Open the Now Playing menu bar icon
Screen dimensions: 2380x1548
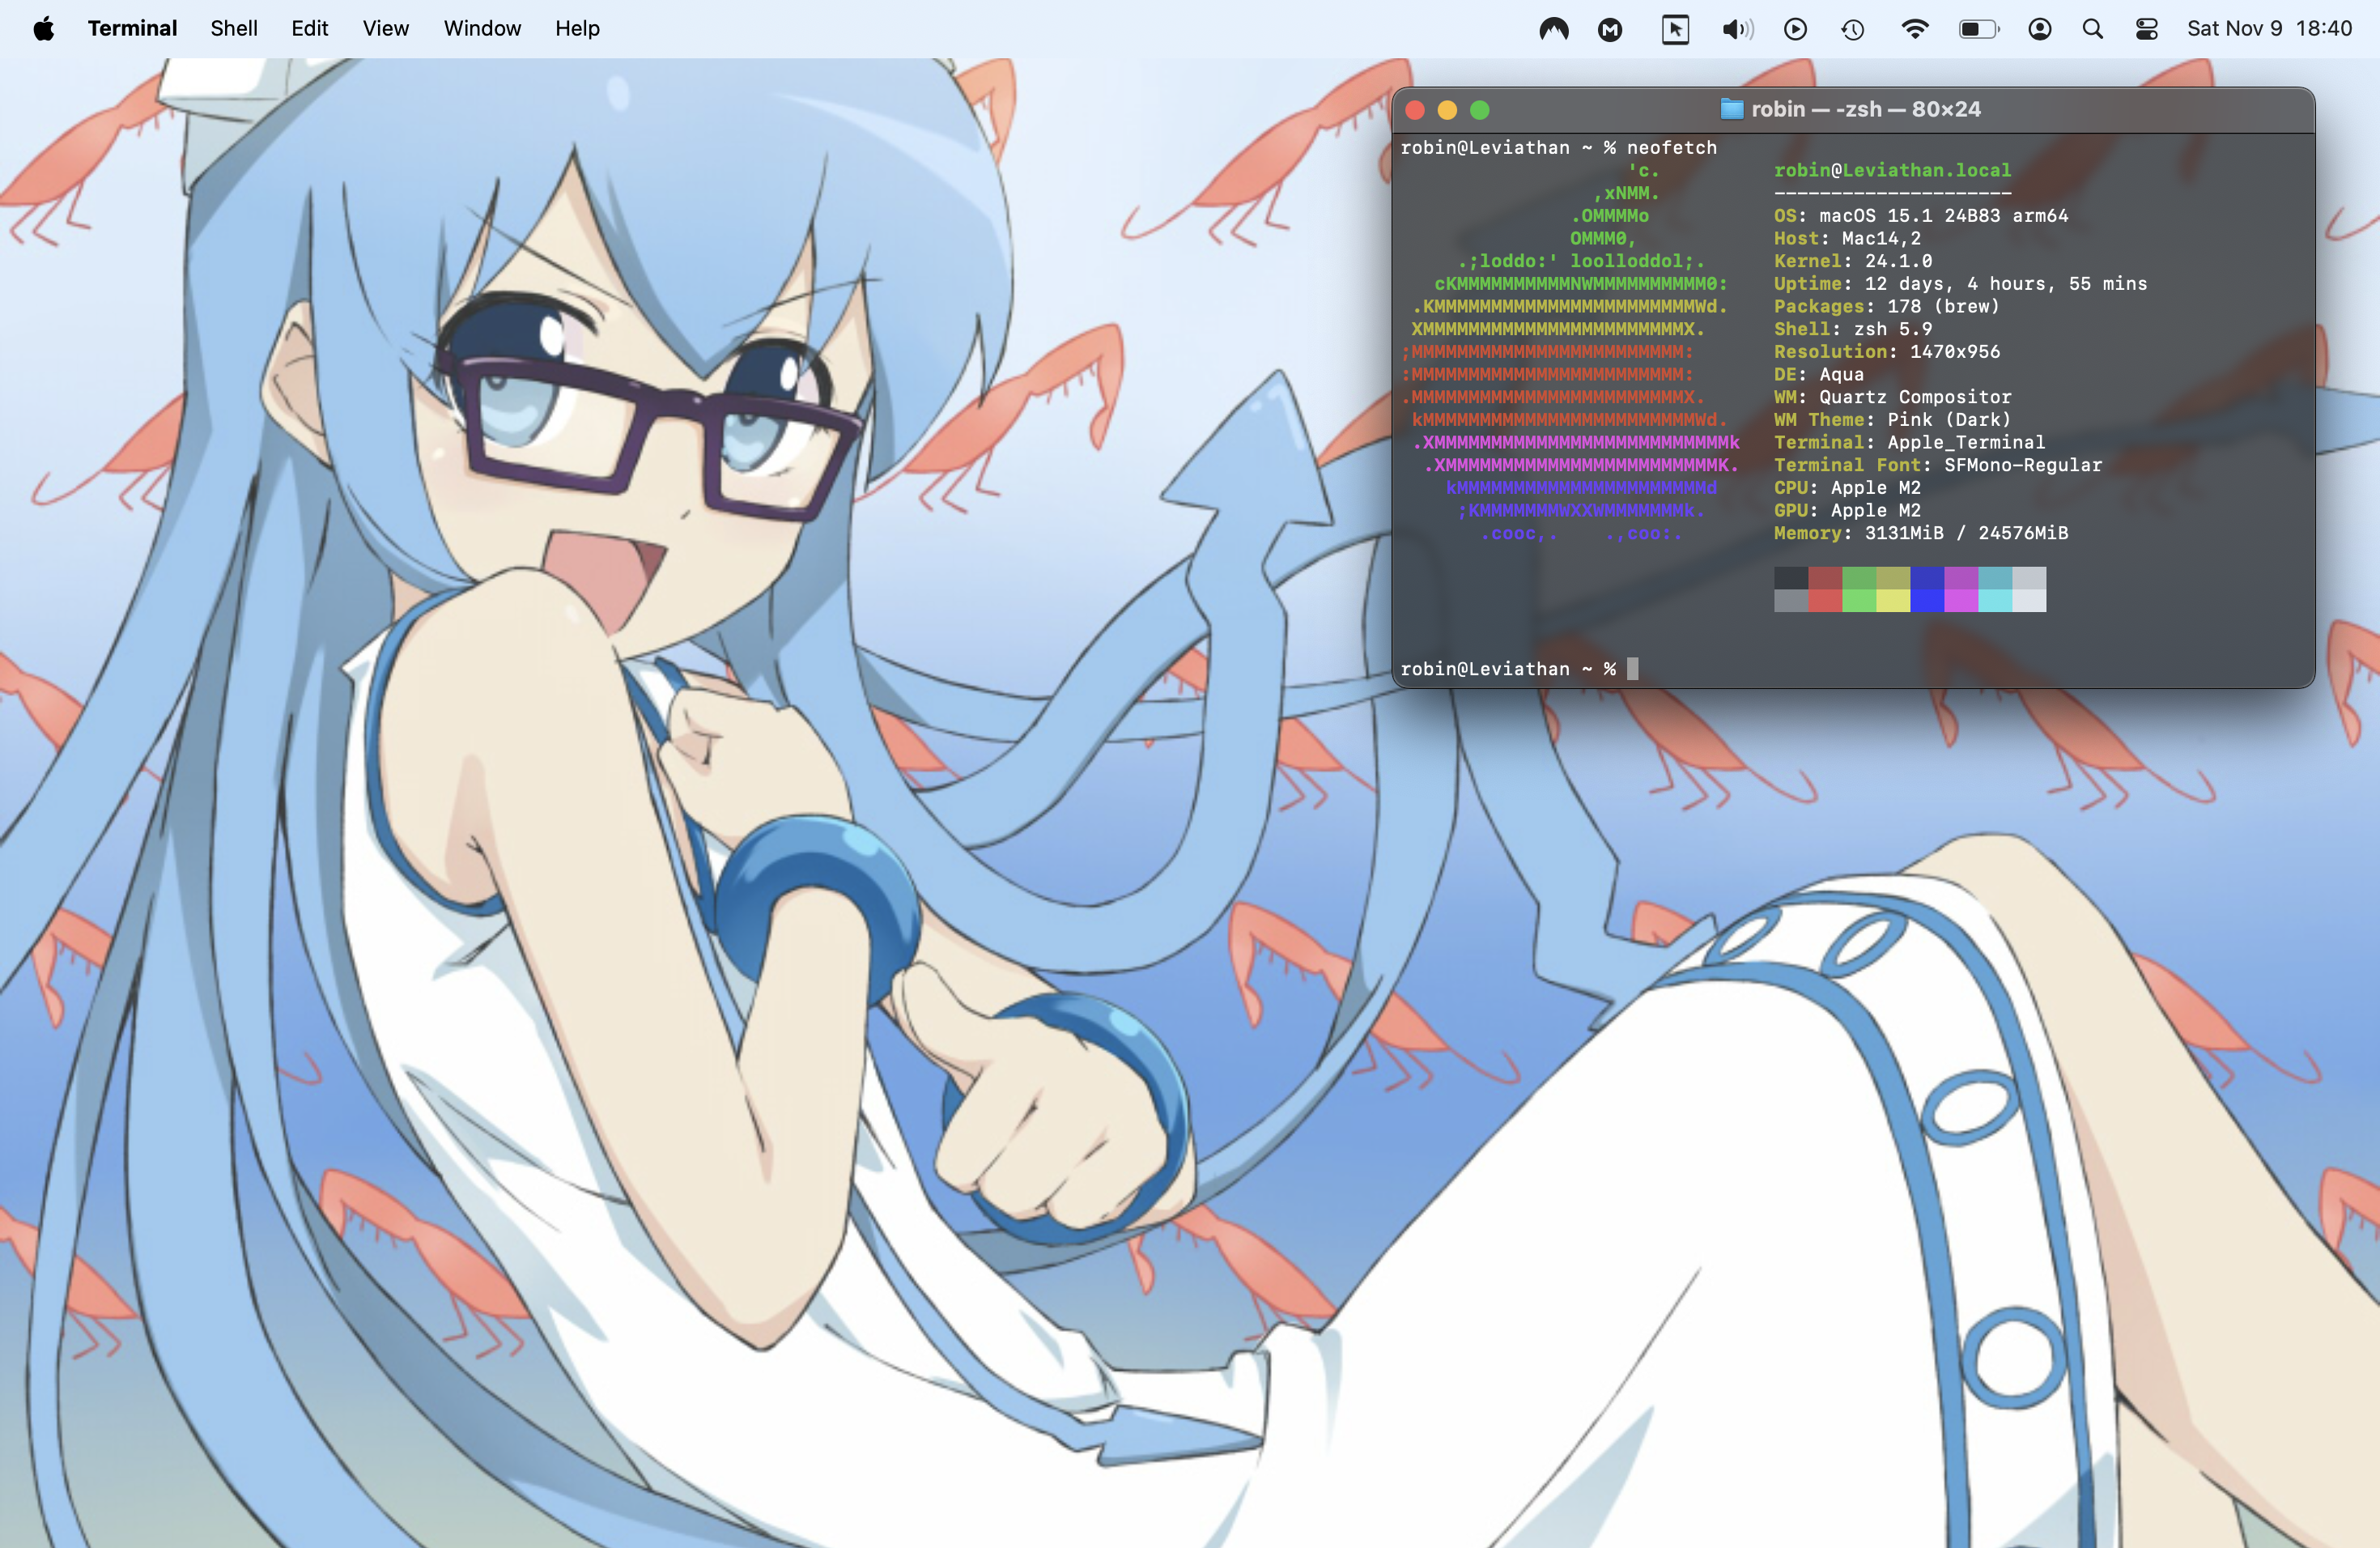[1795, 29]
